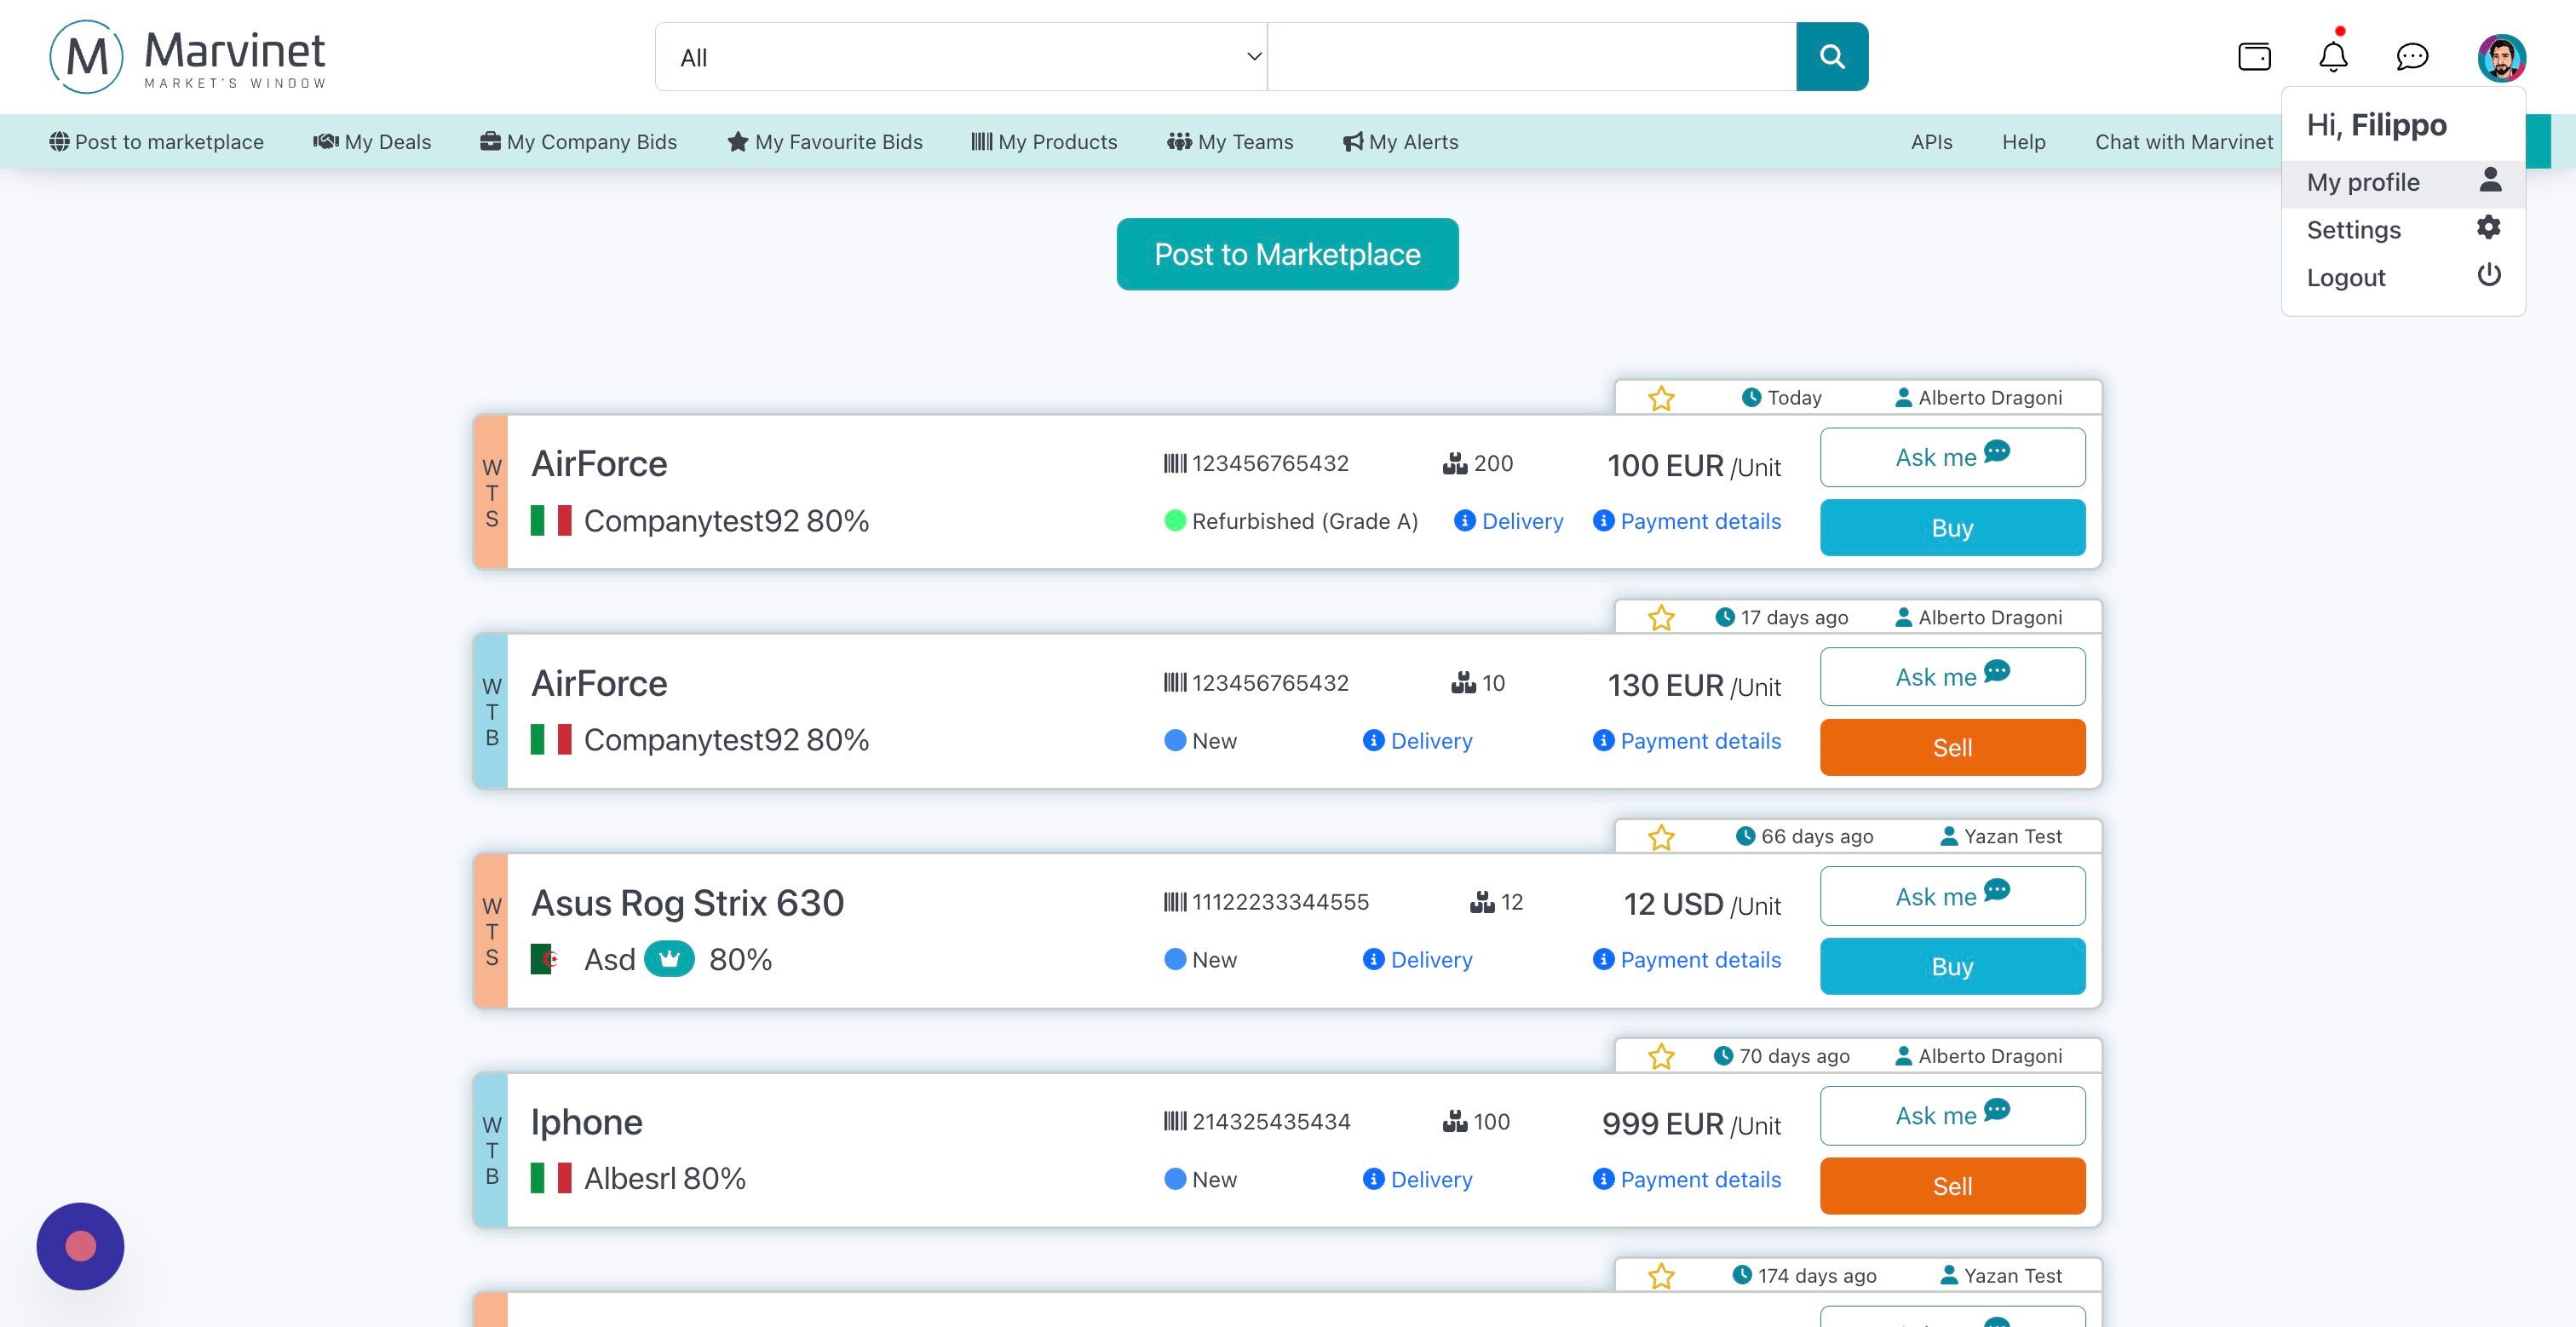Open the All category dropdown
2576x1327 pixels.
[961, 57]
